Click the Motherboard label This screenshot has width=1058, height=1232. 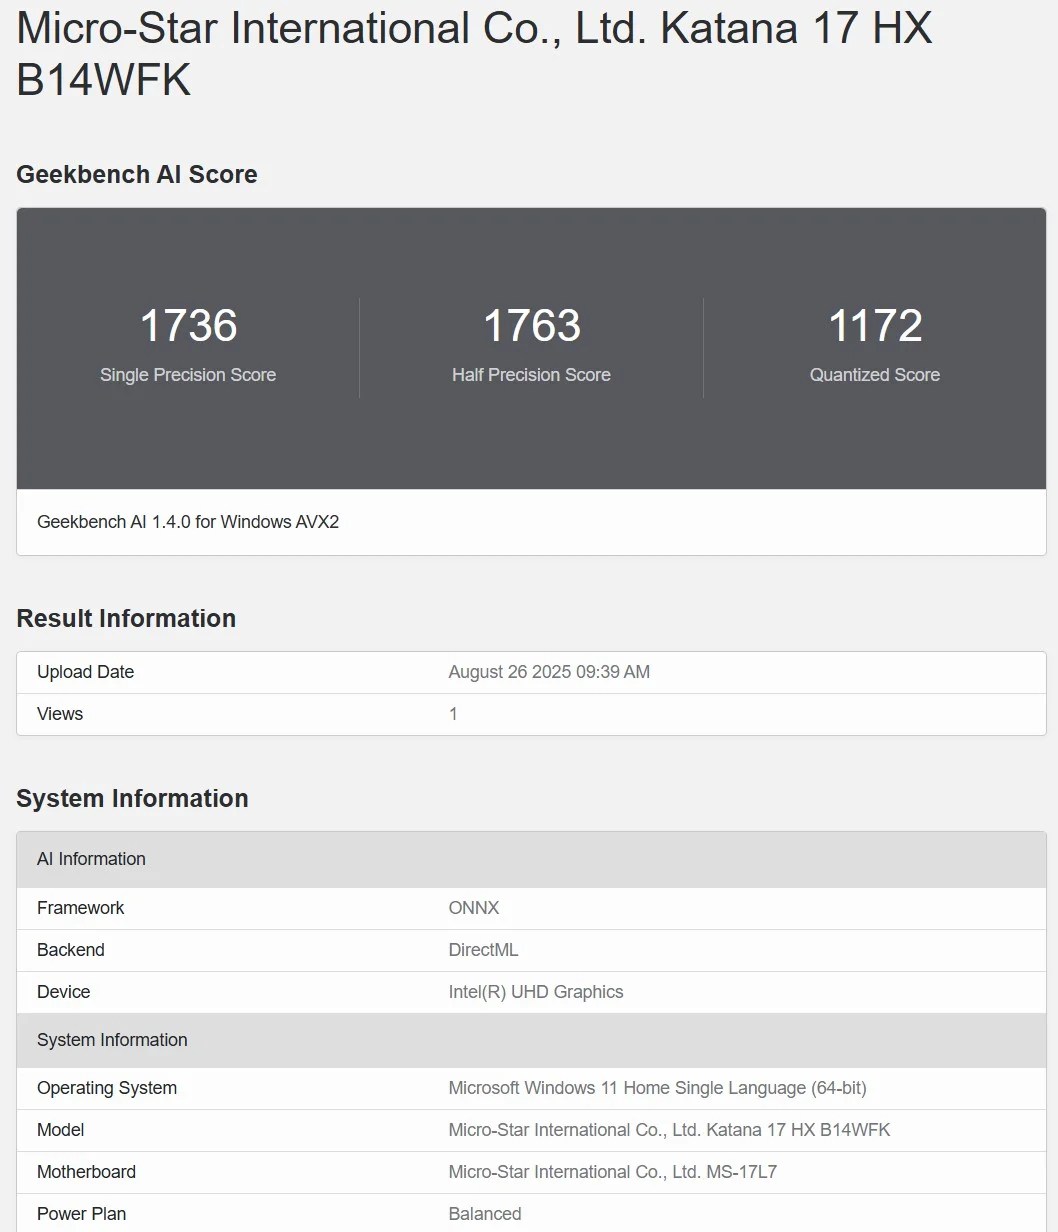[86, 1172]
